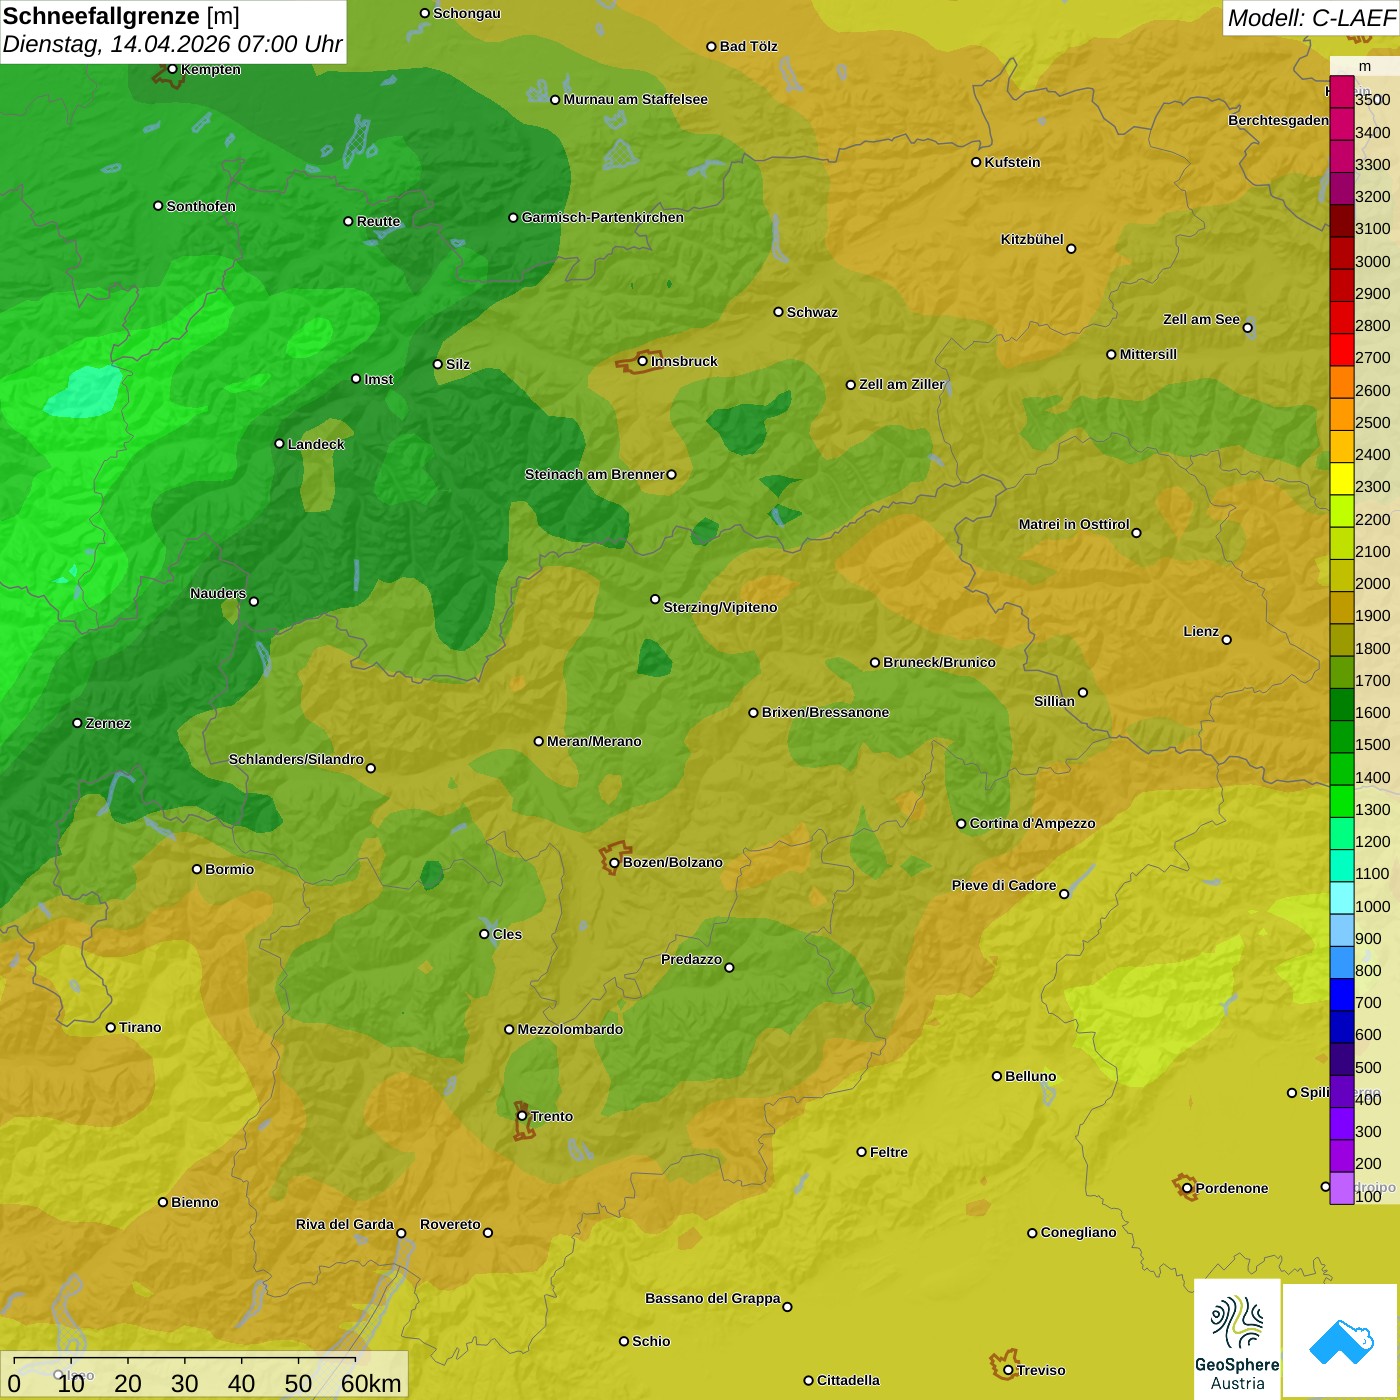
Task: Click the blue cloud house logo
Action: [x=1341, y=1342]
